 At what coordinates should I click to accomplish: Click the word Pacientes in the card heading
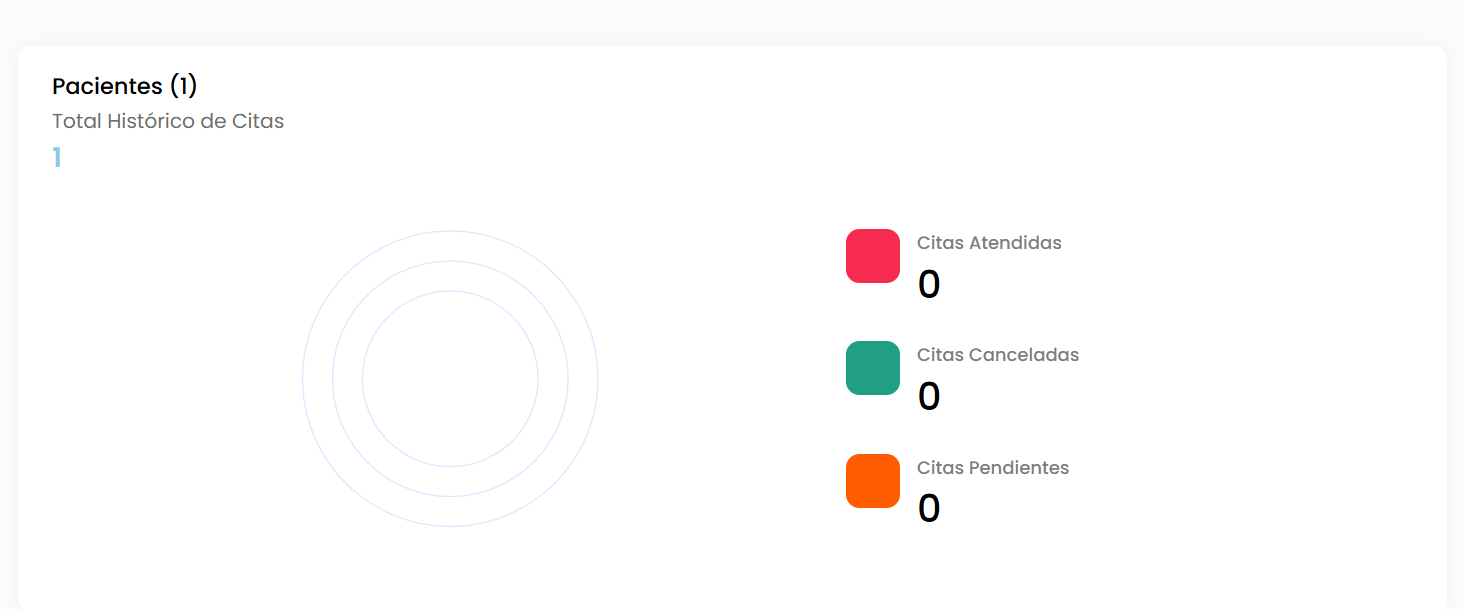[x=107, y=86]
